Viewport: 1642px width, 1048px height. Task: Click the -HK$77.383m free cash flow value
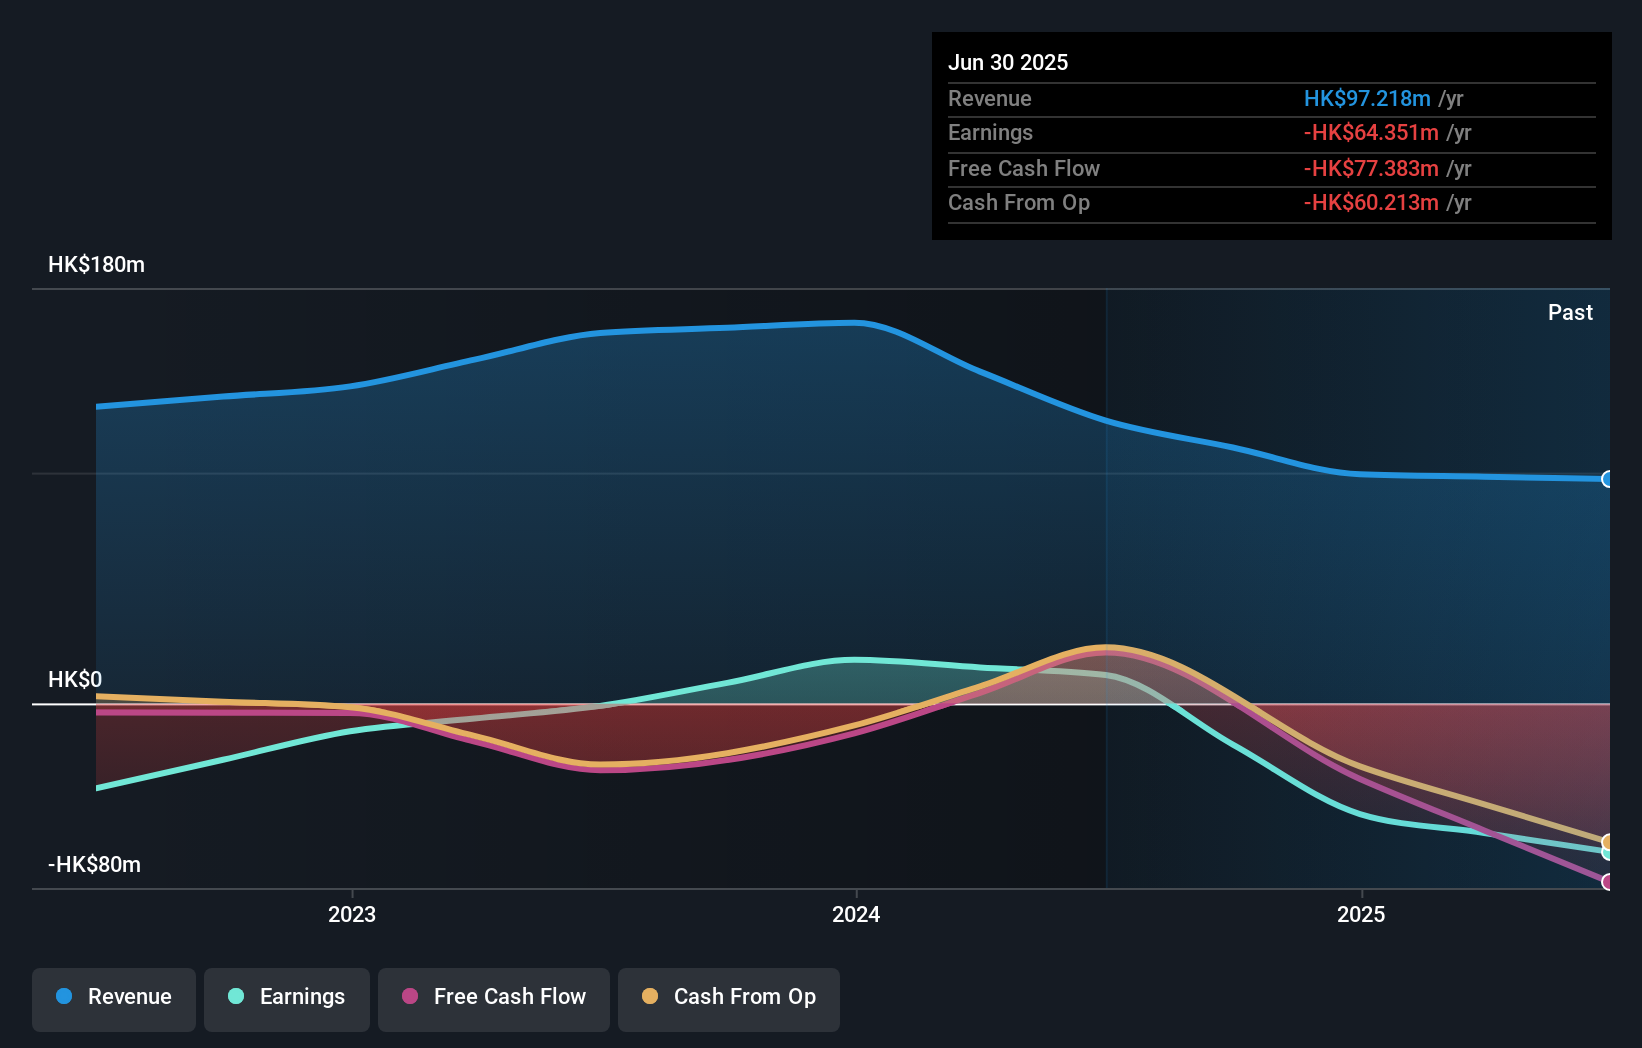pos(1371,169)
